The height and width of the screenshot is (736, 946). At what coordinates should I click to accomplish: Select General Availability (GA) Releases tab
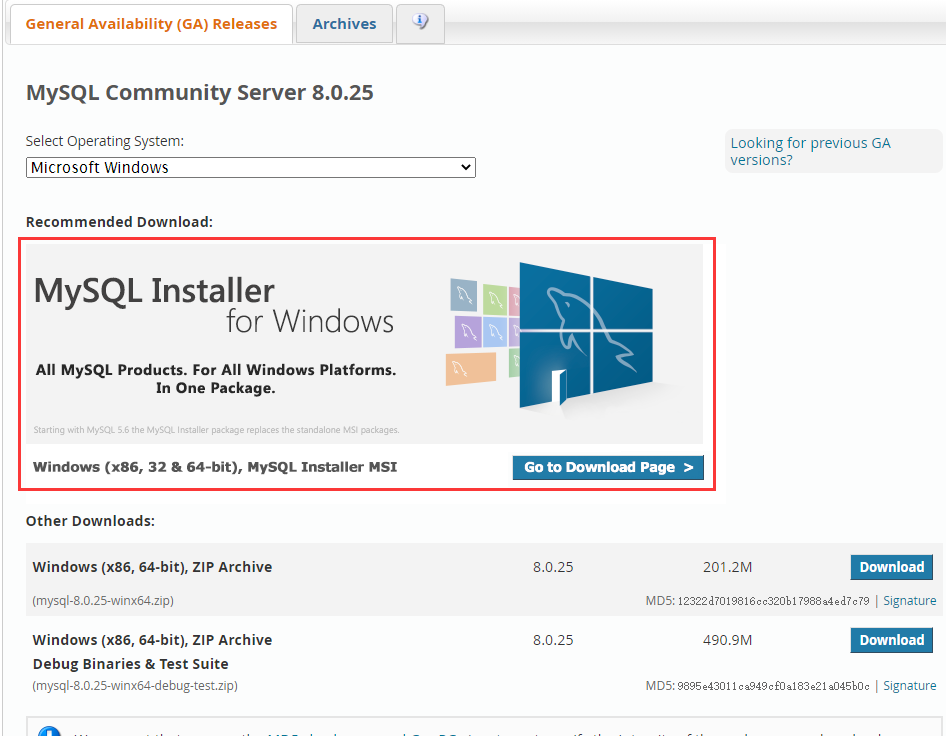pyautogui.click(x=151, y=24)
